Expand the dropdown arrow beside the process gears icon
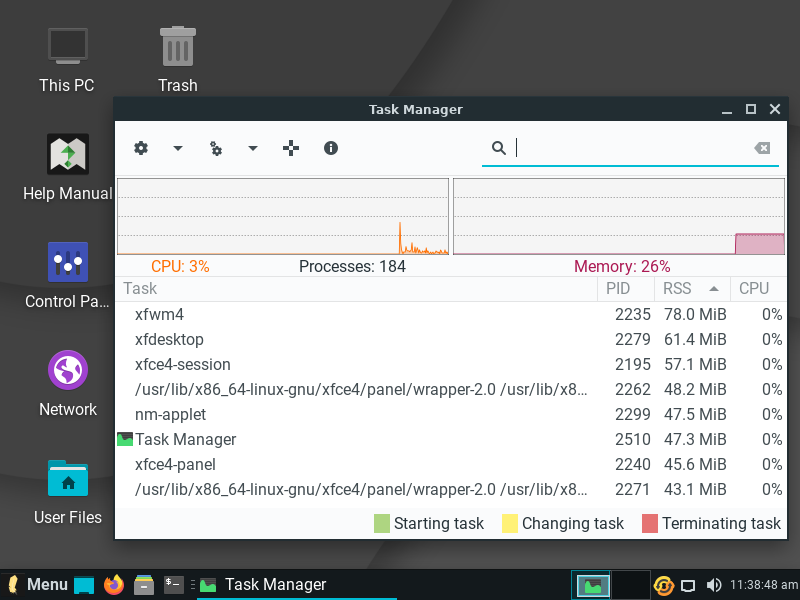 (x=253, y=148)
